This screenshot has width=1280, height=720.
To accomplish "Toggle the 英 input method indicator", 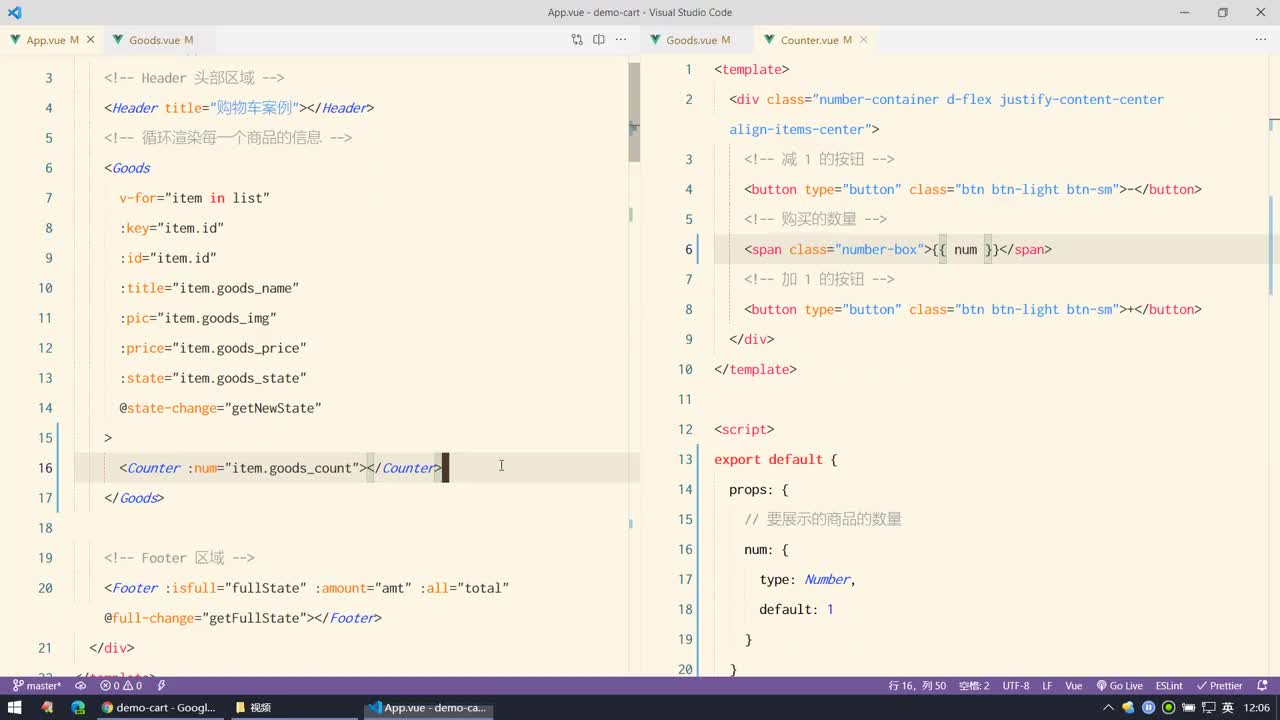I will 1227,707.
